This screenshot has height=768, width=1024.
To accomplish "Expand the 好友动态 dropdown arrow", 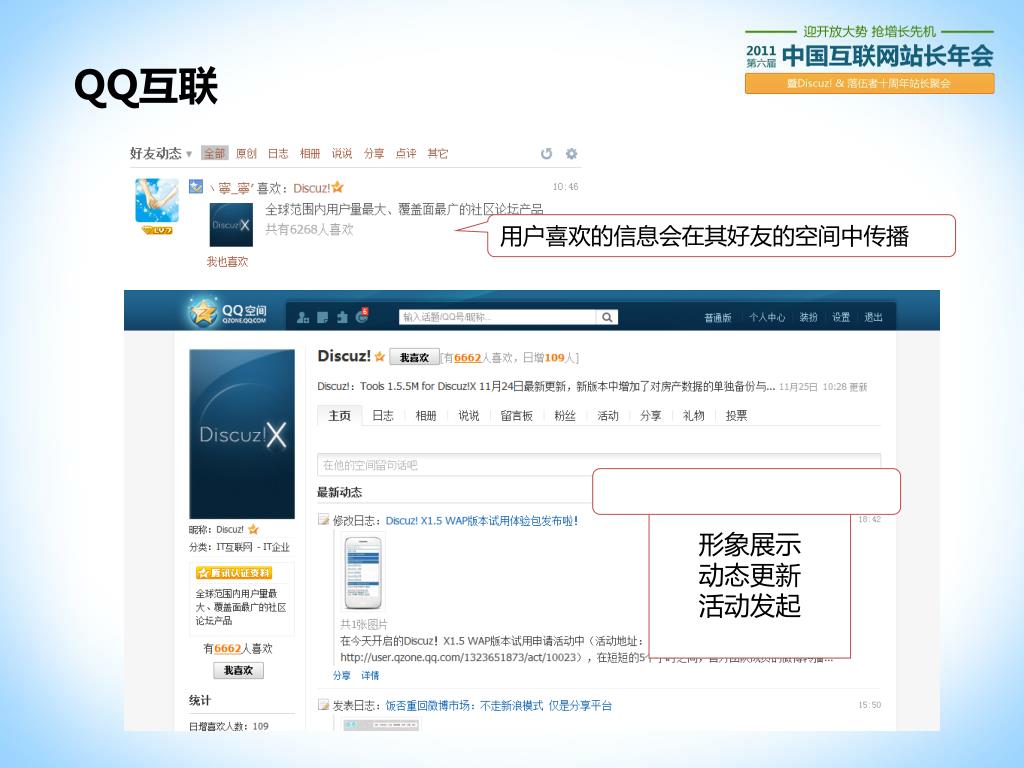I will [x=189, y=154].
